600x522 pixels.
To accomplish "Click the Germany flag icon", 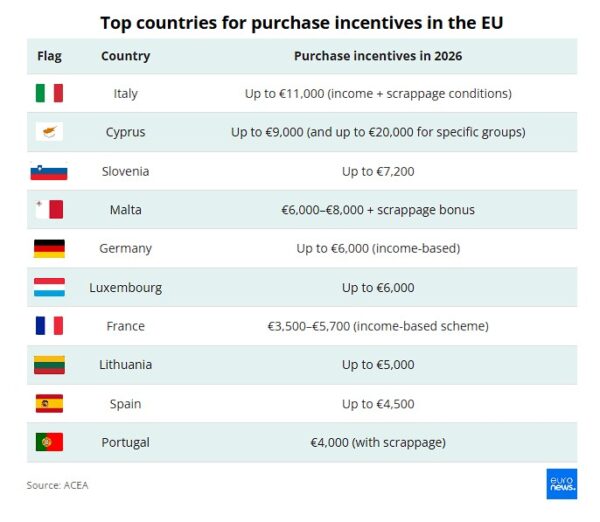I will coord(49,249).
